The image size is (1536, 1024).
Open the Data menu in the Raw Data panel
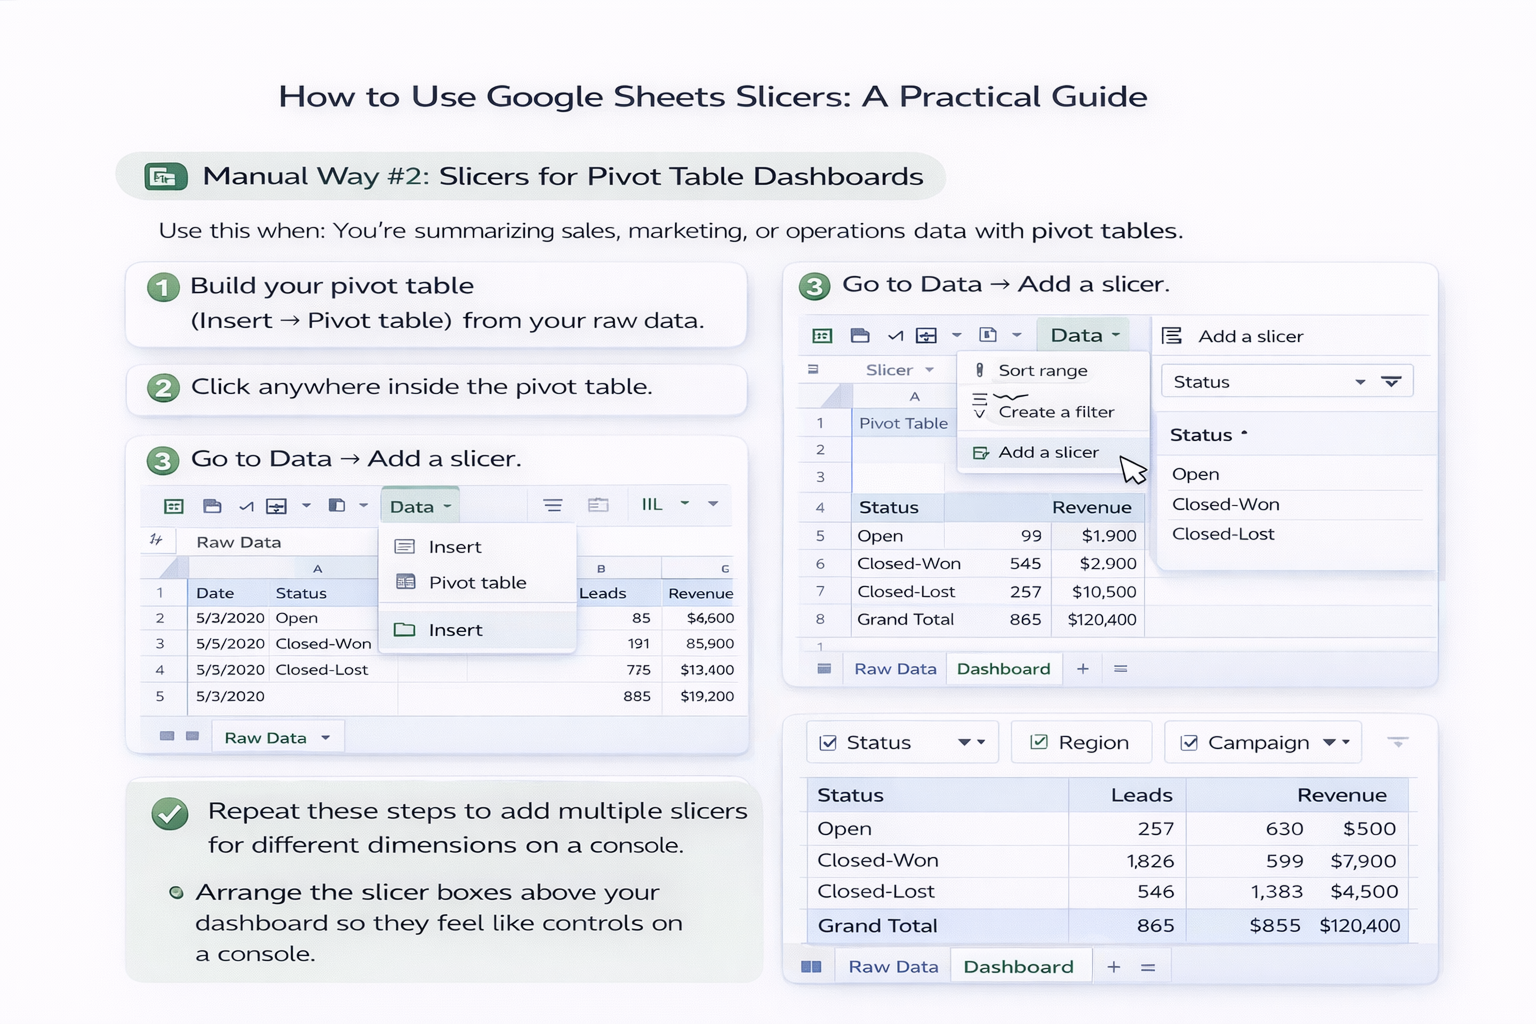click(420, 506)
